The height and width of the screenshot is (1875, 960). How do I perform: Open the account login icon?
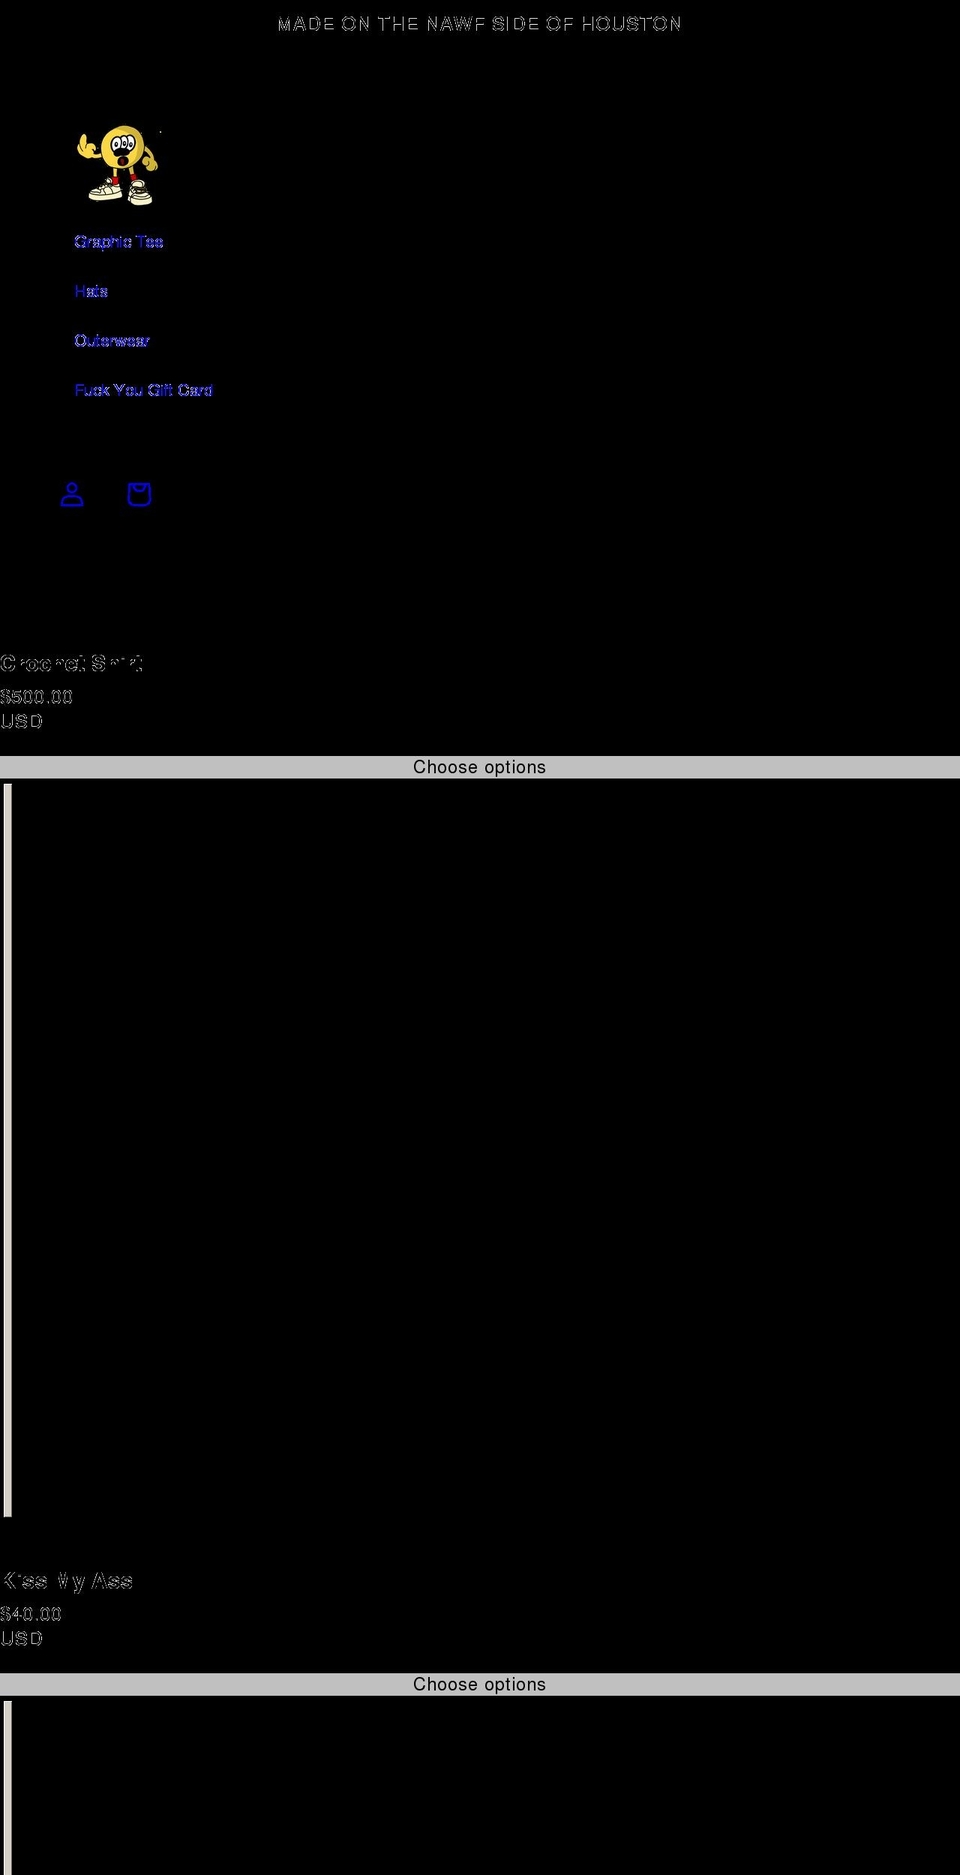click(x=72, y=494)
